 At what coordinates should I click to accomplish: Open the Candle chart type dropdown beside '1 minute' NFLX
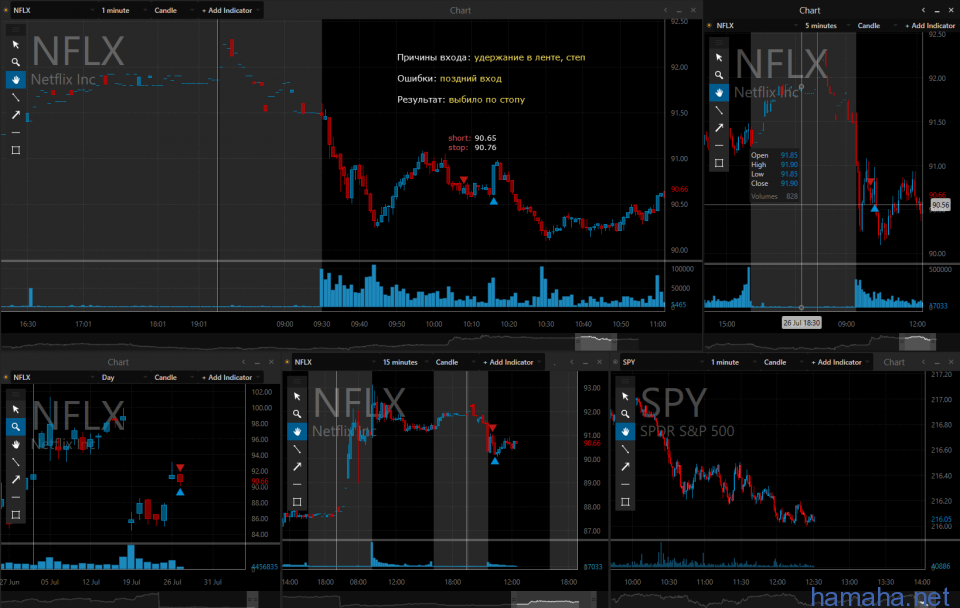point(173,10)
